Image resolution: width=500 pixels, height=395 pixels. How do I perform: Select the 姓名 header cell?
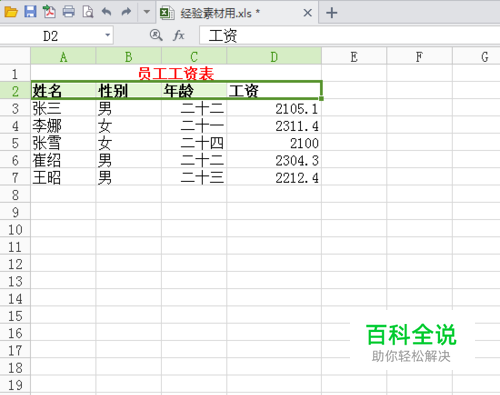tap(63, 91)
